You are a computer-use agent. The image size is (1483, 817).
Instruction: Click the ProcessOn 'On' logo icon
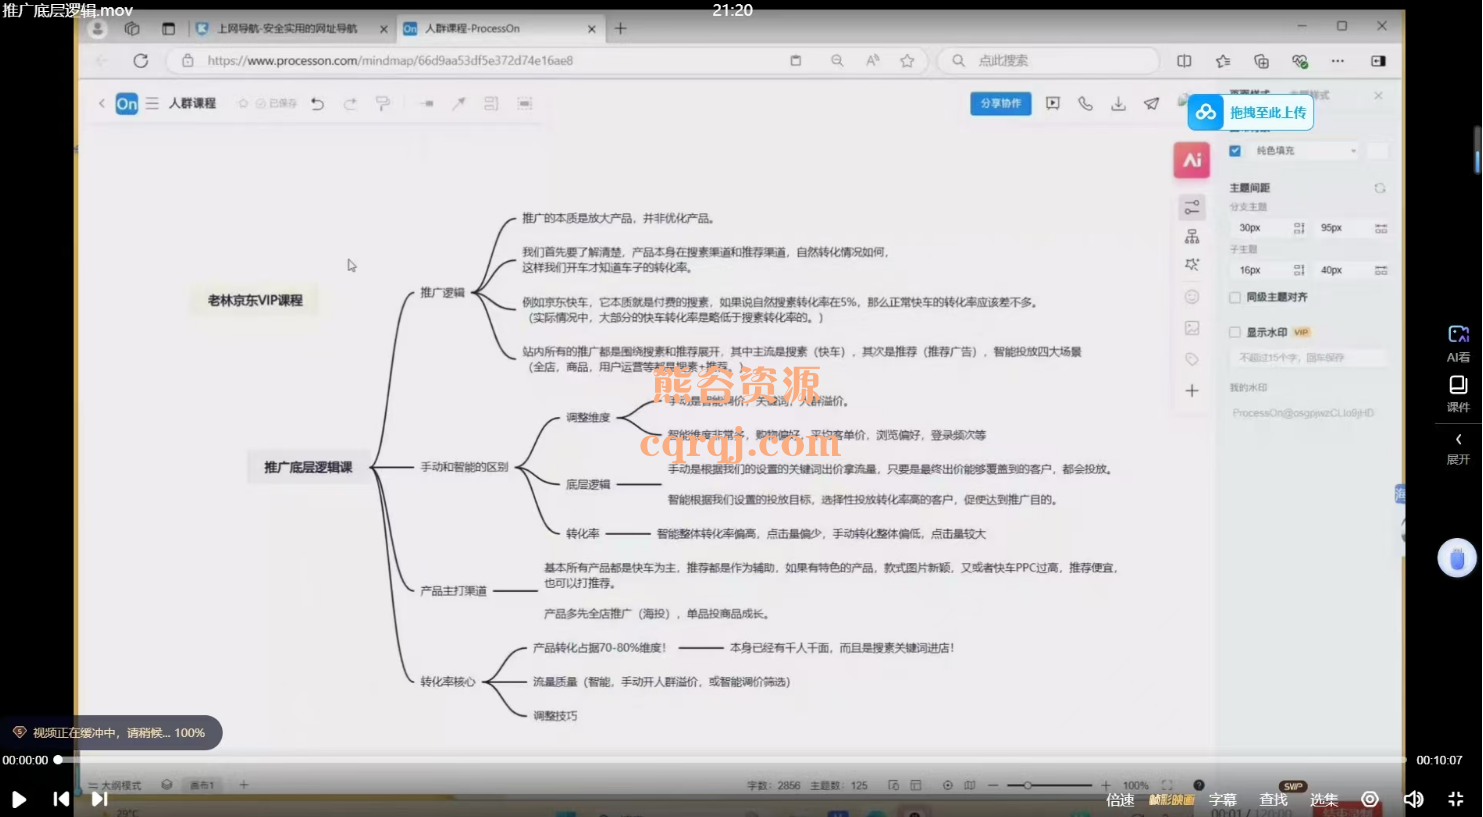pyautogui.click(x=127, y=103)
